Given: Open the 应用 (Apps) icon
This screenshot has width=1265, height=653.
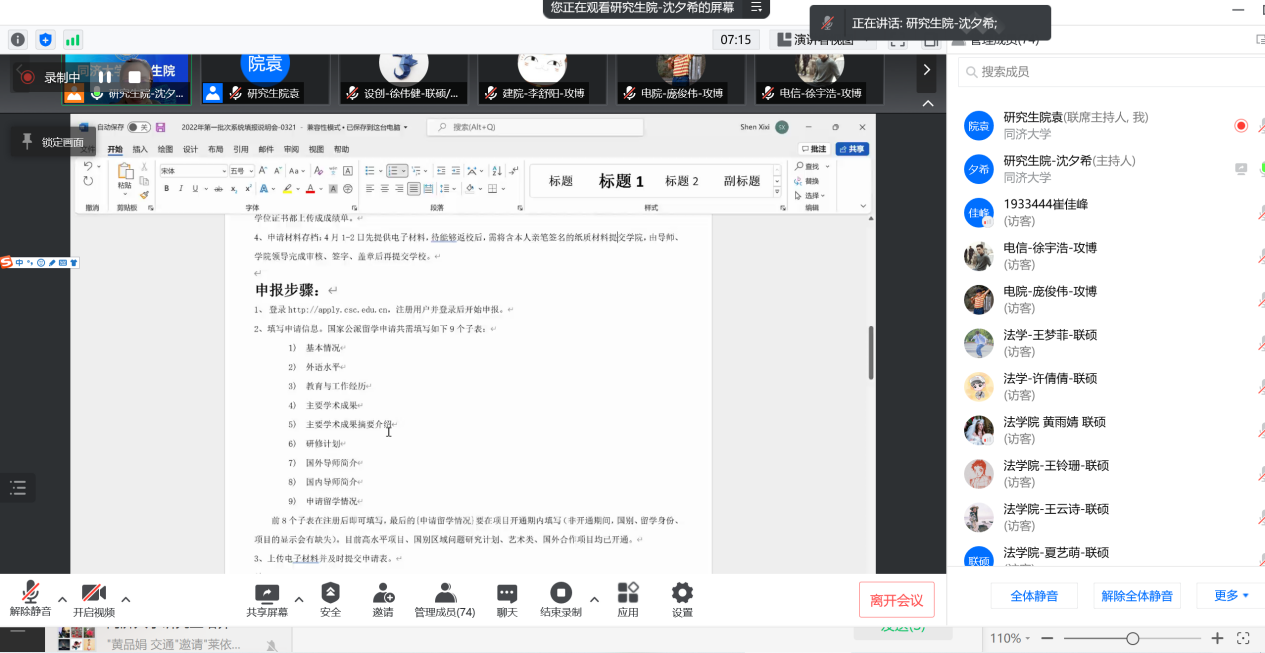Looking at the screenshot, I should click(x=627, y=593).
